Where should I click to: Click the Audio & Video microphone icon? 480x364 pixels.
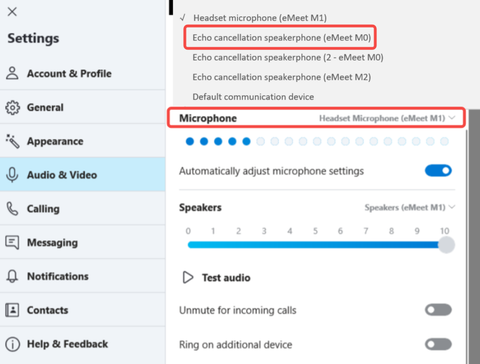click(12, 175)
